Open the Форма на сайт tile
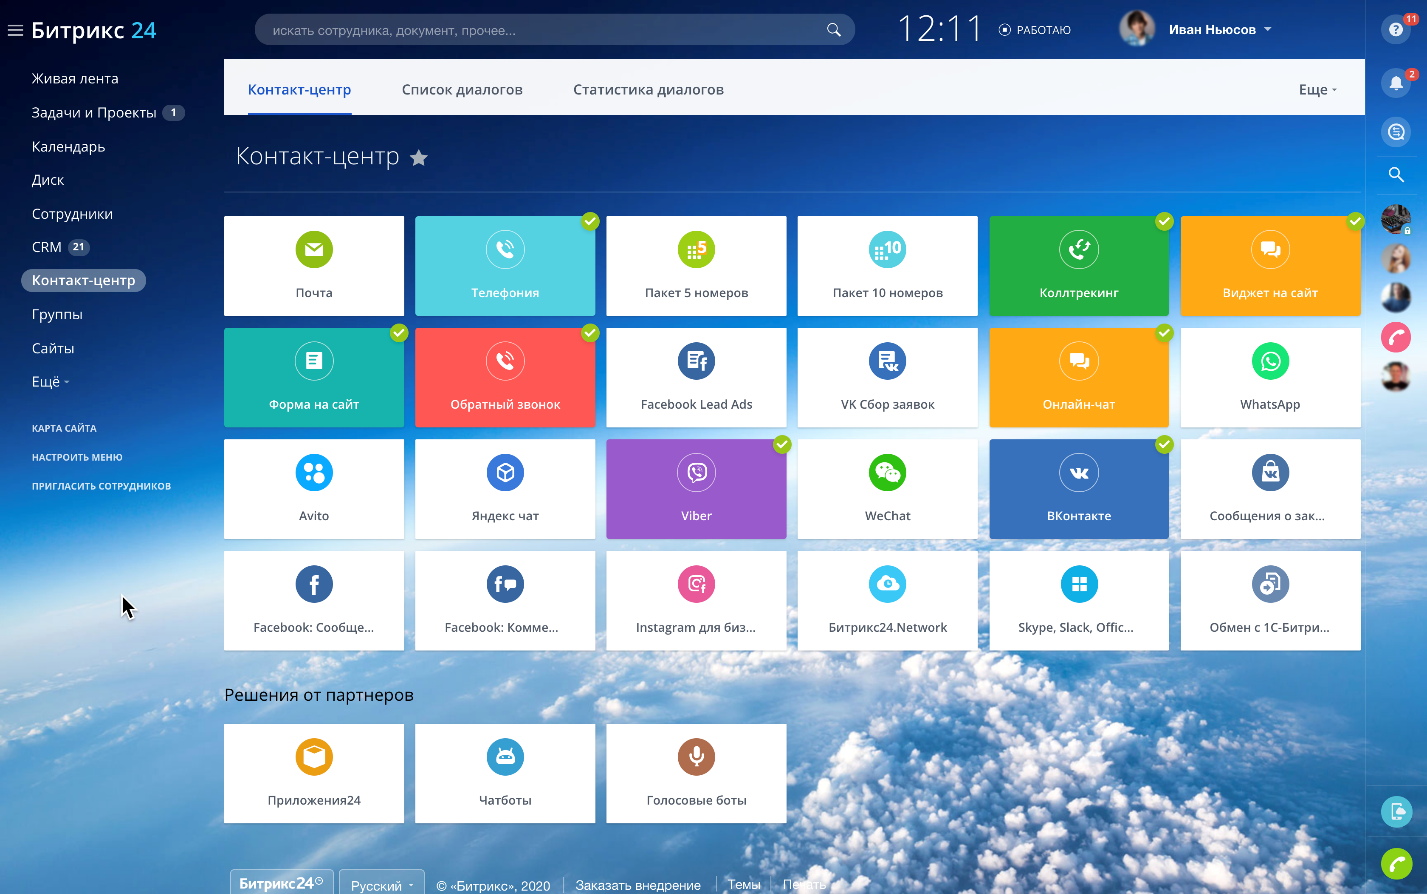Image resolution: width=1427 pixels, height=894 pixels. point(314,378)
